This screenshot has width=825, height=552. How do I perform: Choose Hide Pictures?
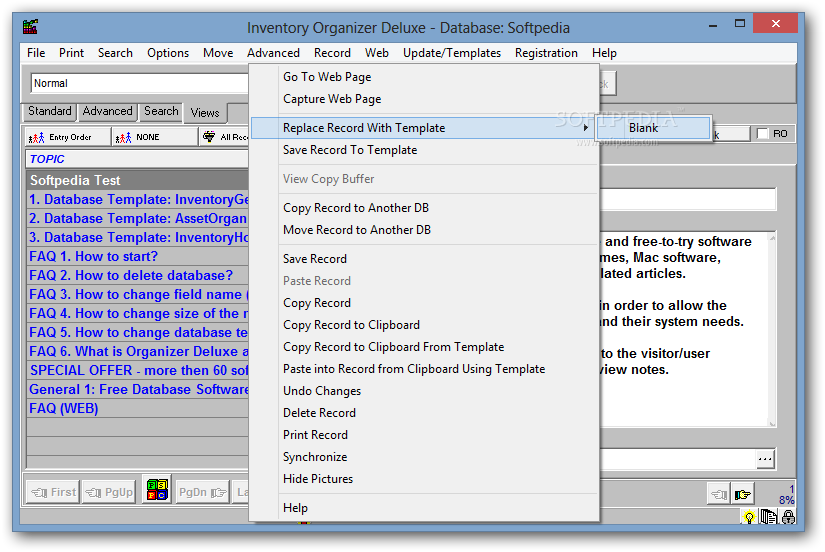coord(424,479)
